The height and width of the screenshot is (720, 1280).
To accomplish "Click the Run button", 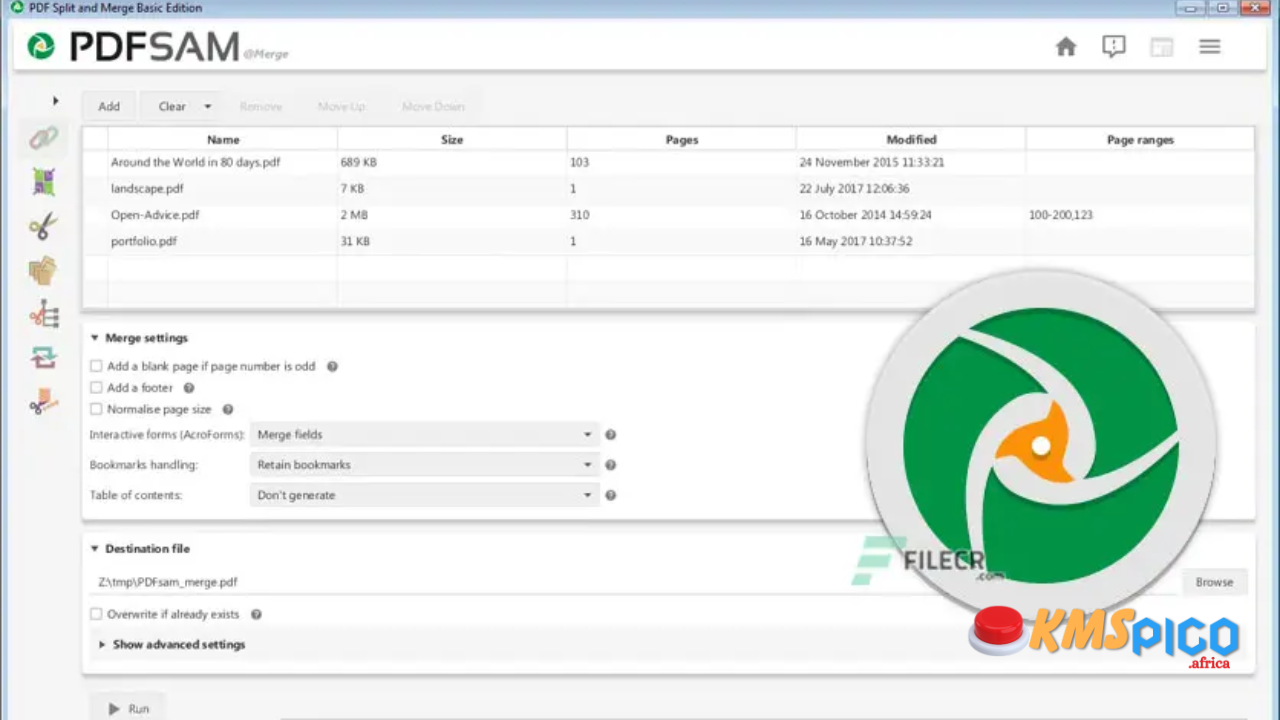I will click(x=128, y=709).
